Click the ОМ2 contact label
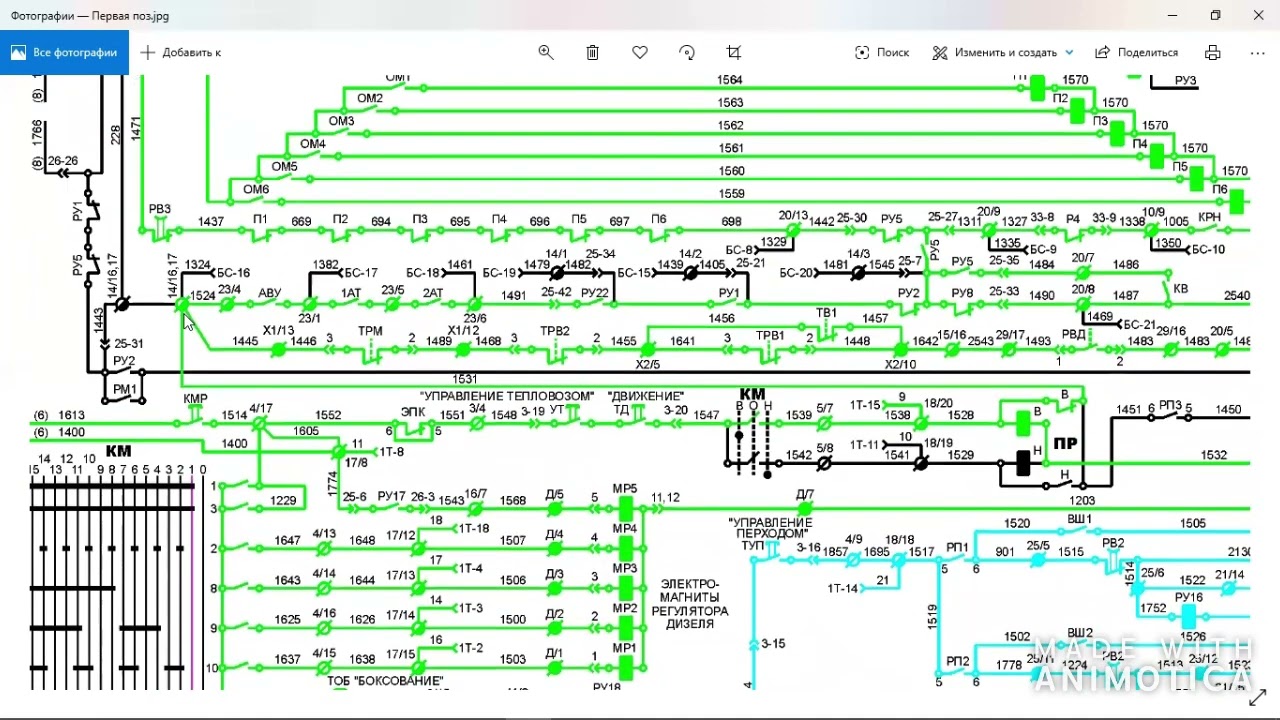The height and width of the screenshot is (720, 1280). coord(370,98)
